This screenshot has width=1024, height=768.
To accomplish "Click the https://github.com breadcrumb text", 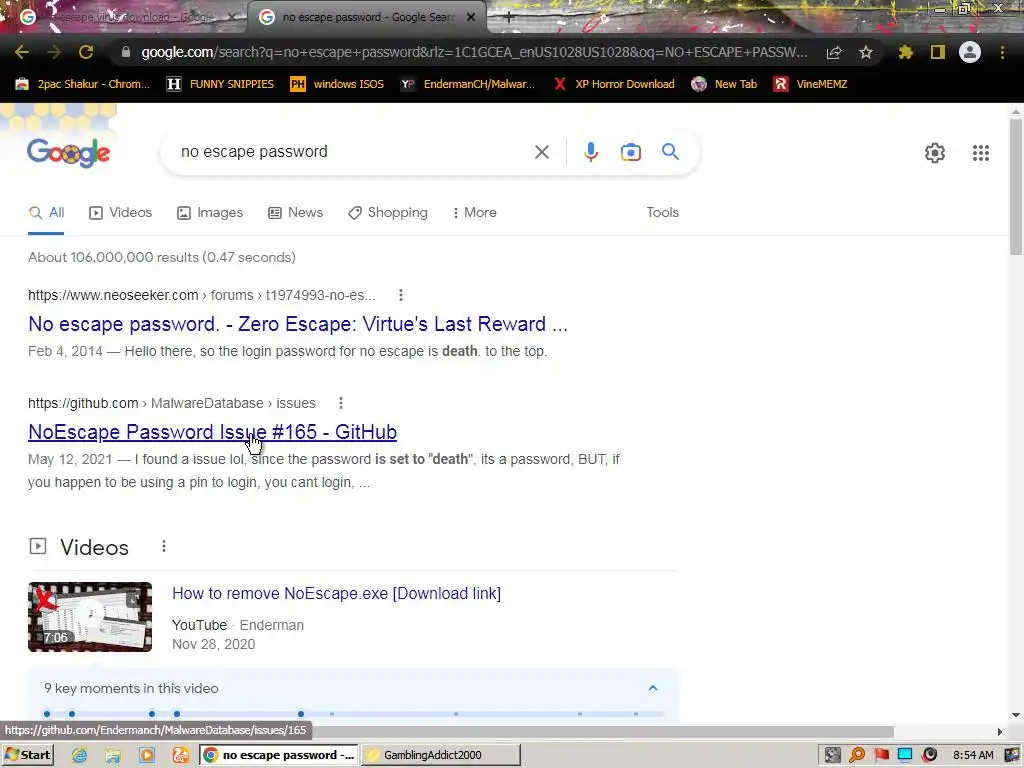I will click(83, 403).
